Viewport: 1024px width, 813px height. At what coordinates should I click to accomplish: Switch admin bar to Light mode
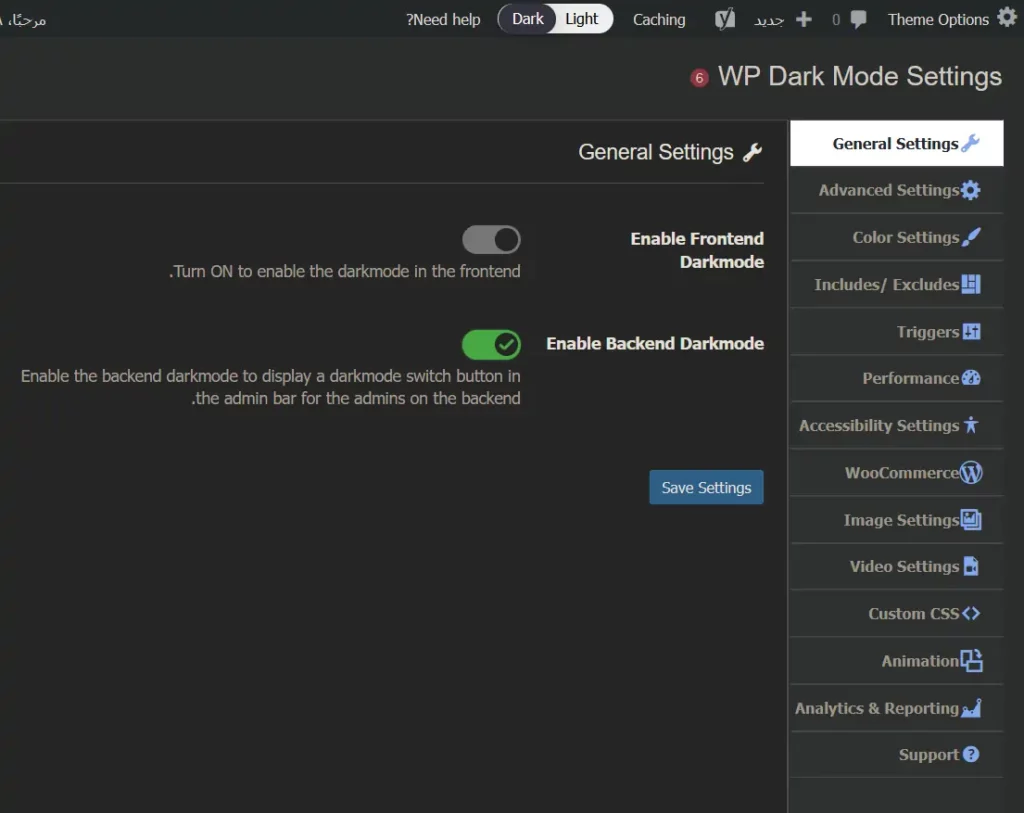tap(582, 19)
